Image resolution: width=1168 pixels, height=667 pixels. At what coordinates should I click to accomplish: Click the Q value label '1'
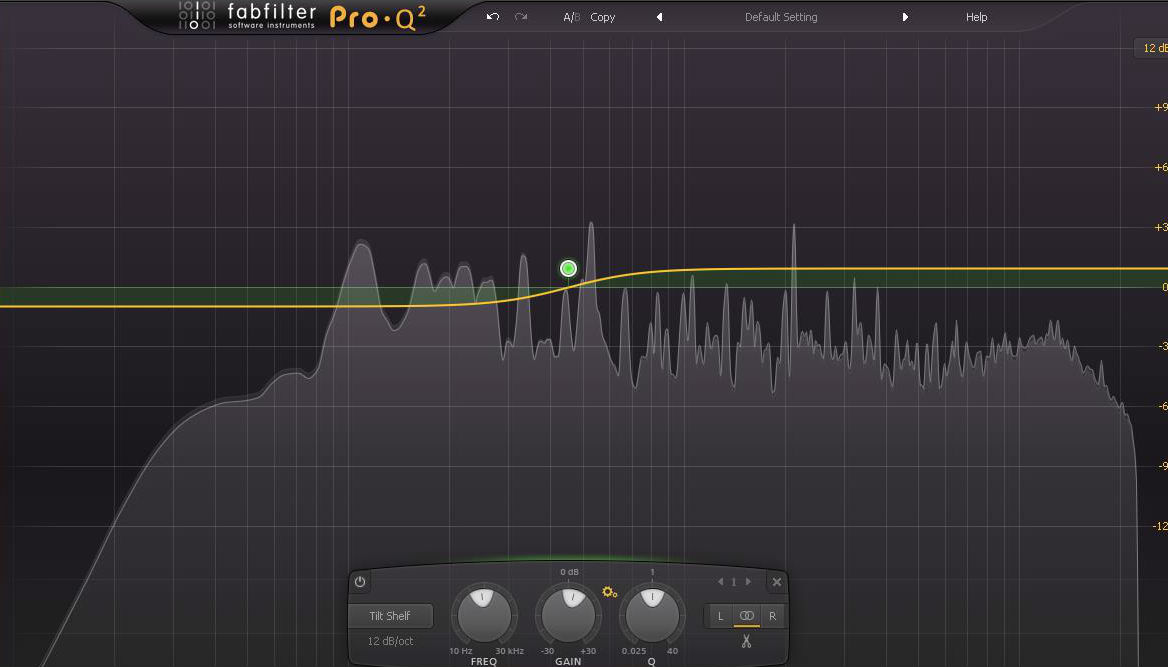(x=652, y=572)
